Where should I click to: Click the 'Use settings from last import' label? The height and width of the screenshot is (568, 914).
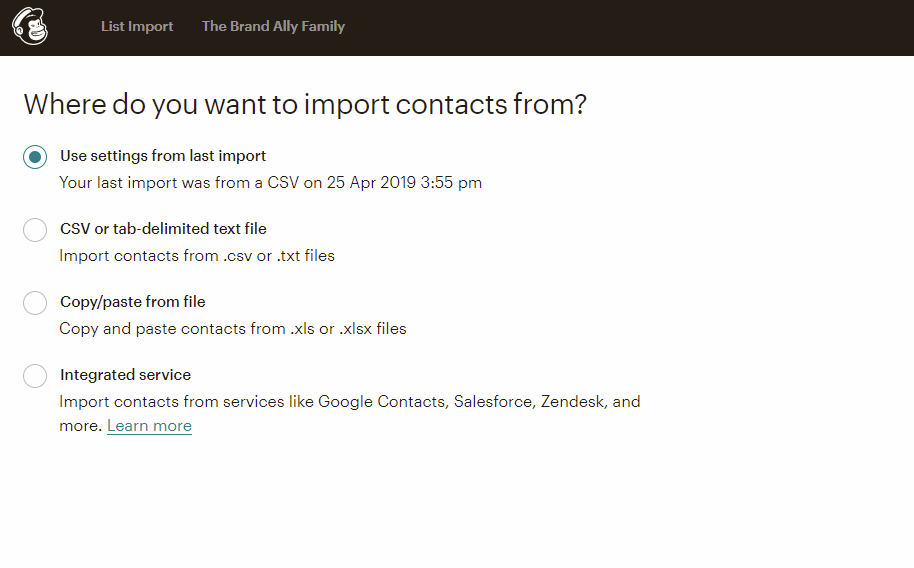pyautogui.click(x=163, y=156)
